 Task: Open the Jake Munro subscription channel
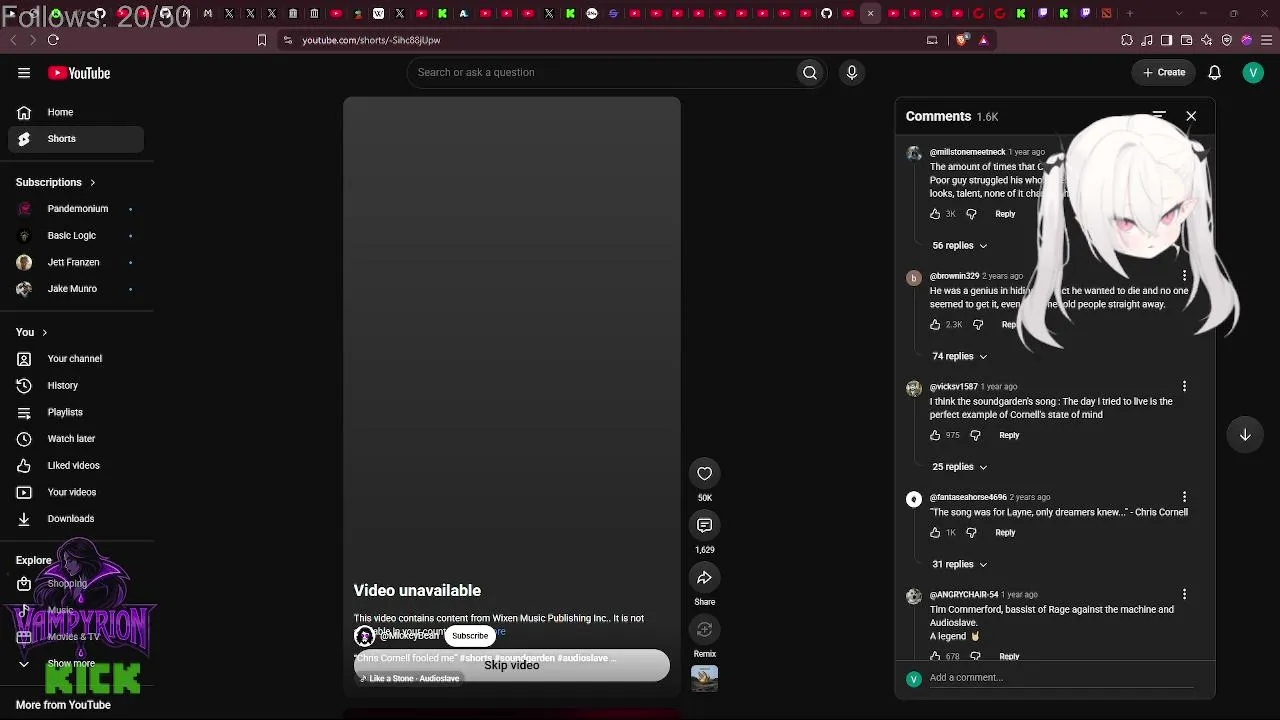point(76,289)
